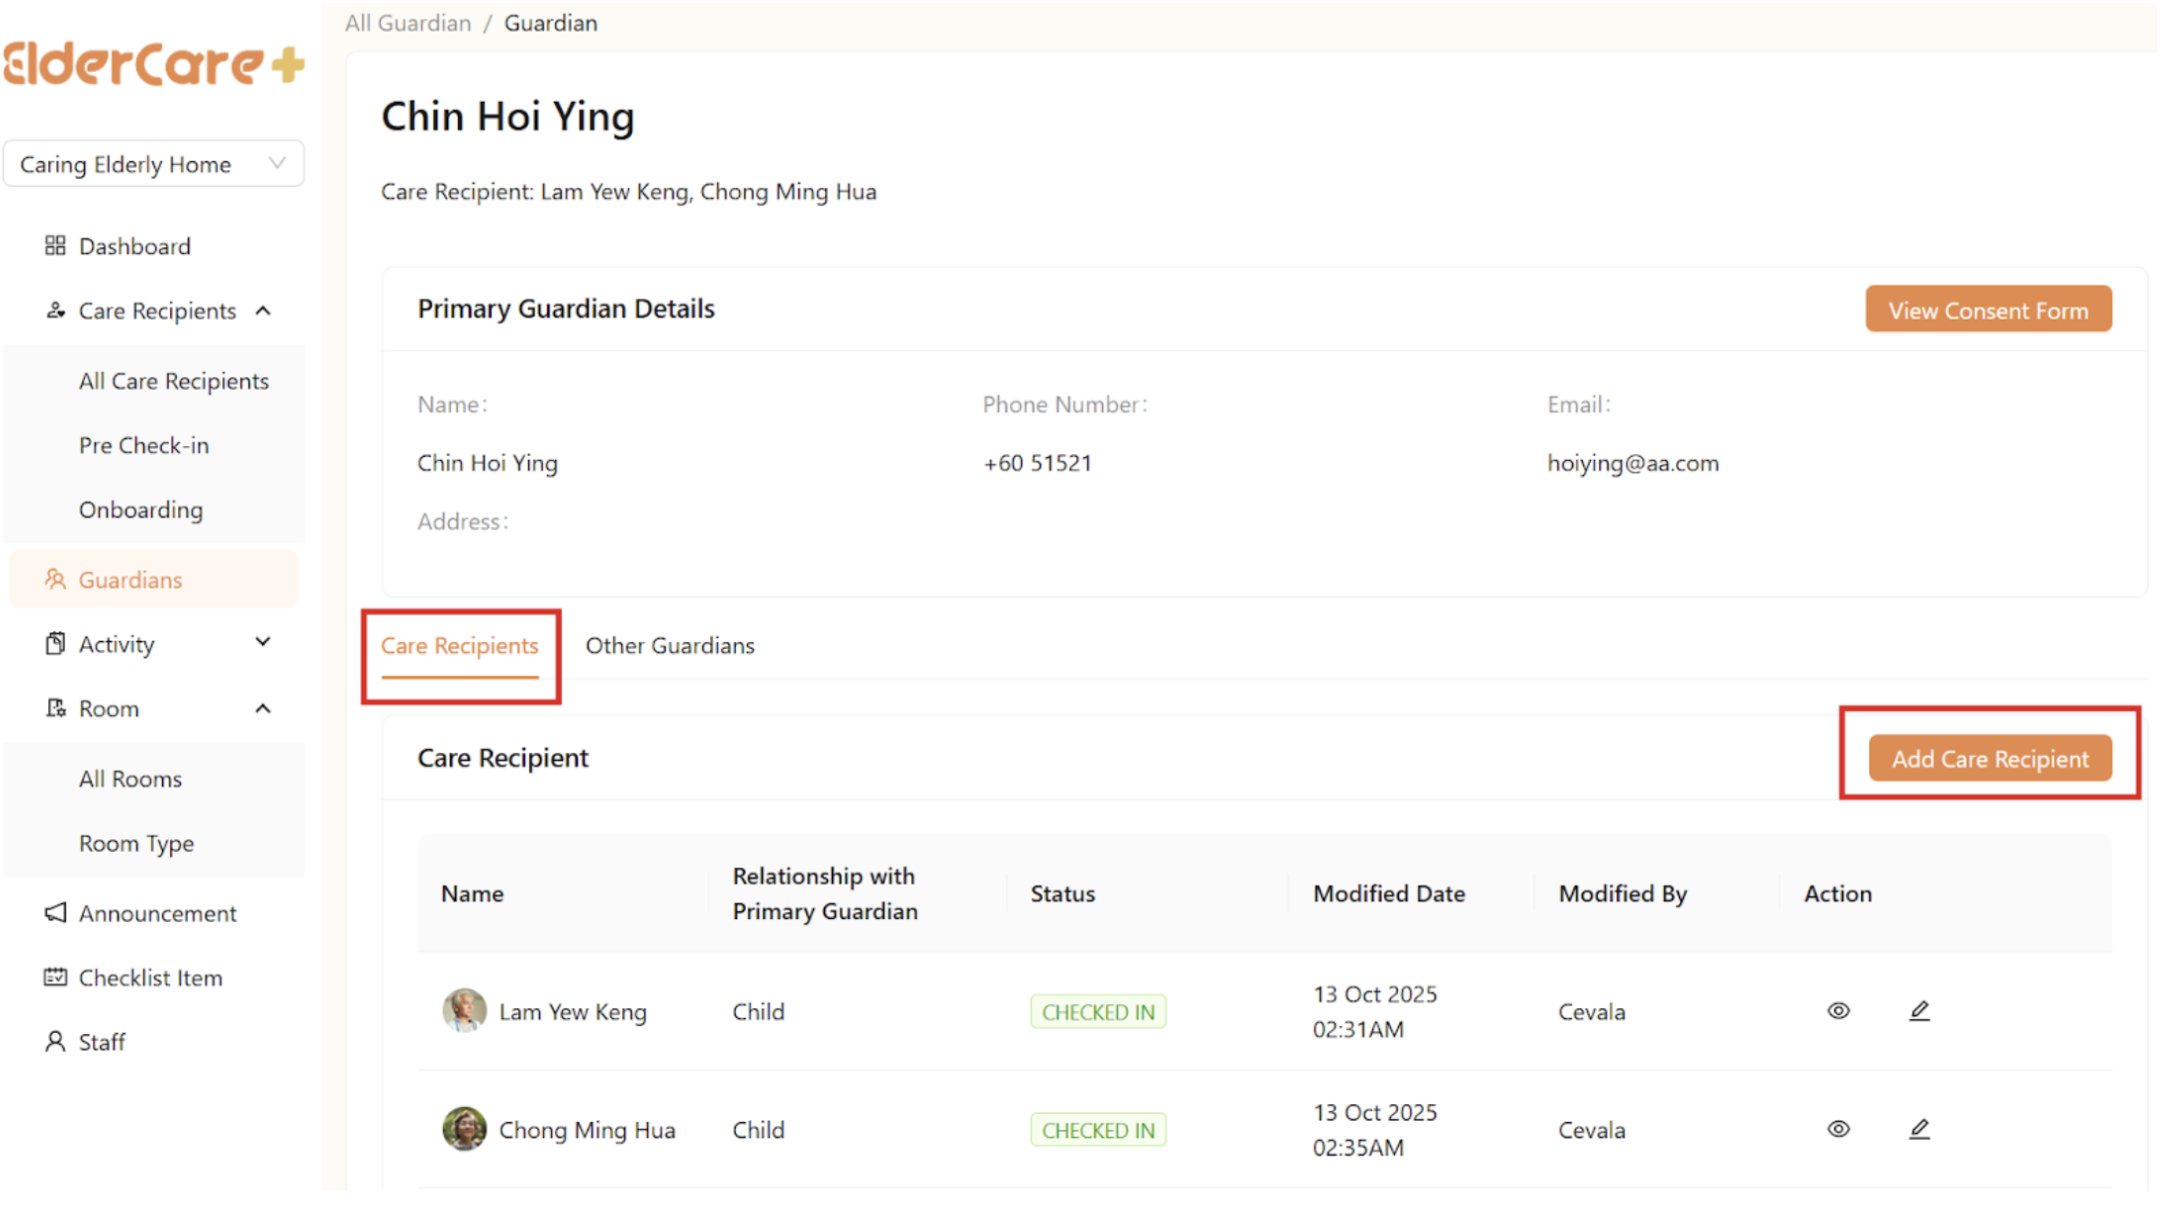The width and height of the screenshot is (2178, 1210).
Task: Open the edit pencil for Lam Yew Keng
Action: [1919, 1011]
